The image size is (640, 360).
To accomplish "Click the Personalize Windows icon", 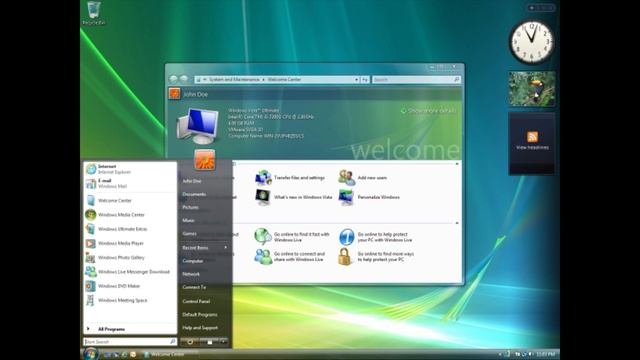I will click(x=347, y=197).
